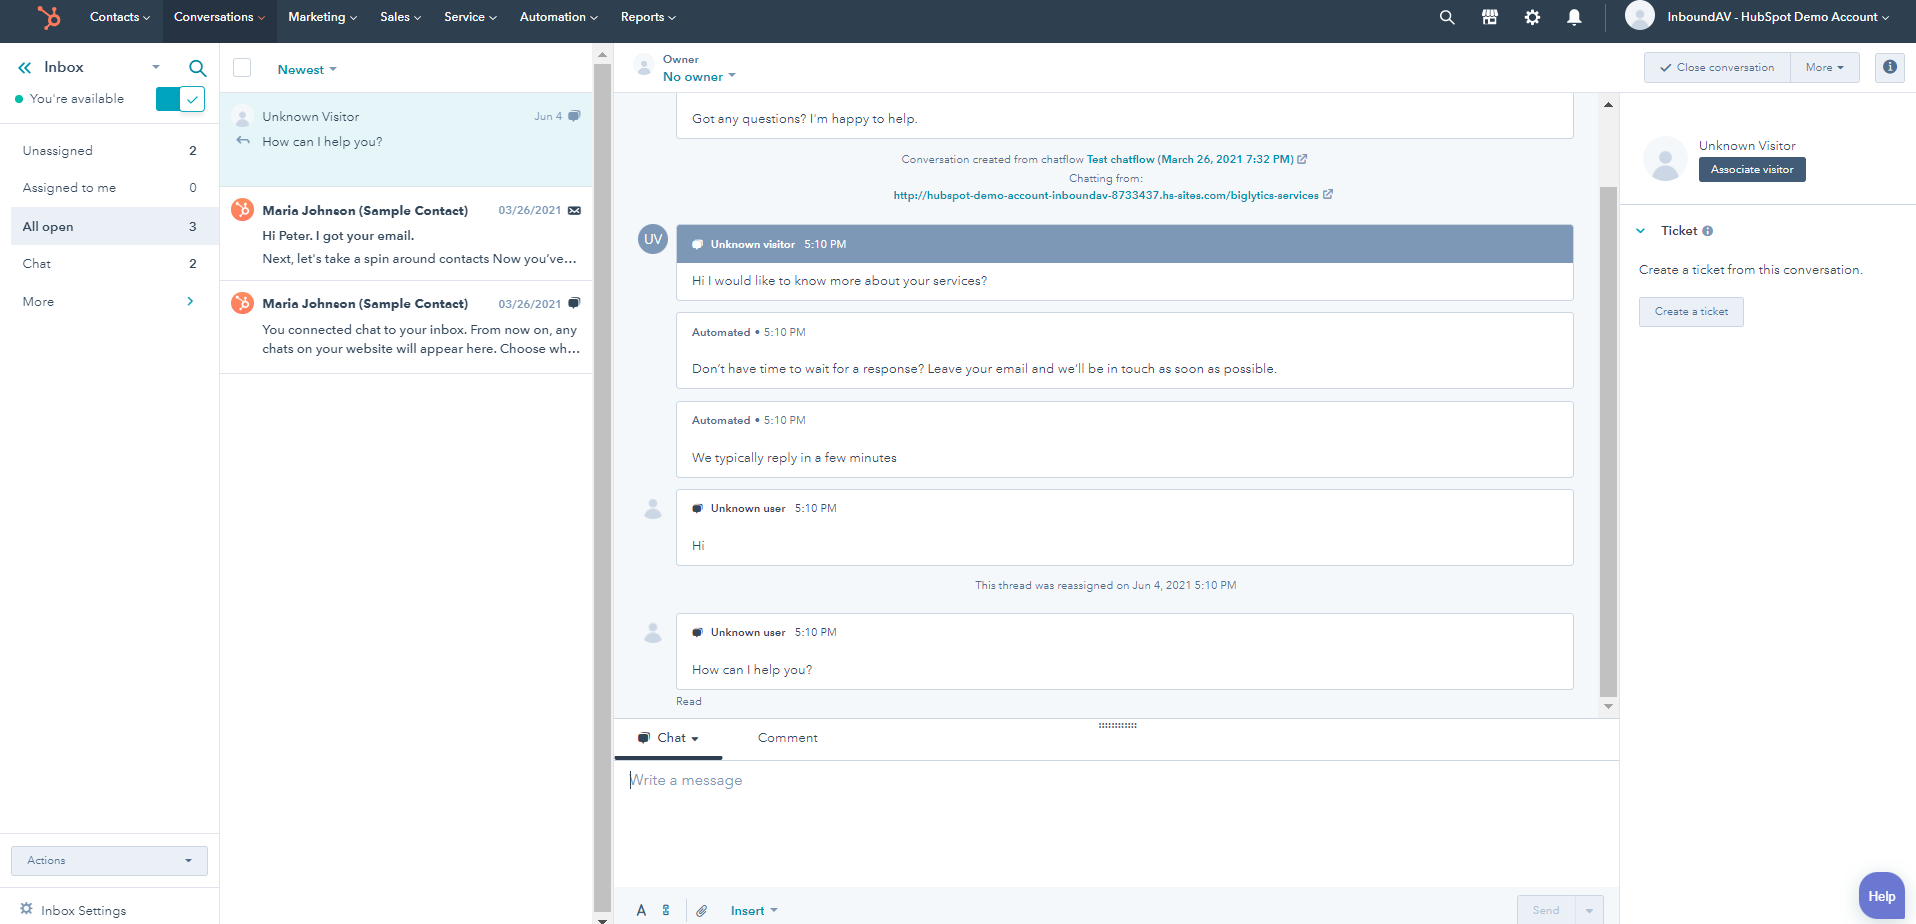Open the Marketplace storefront icon
Image resolution: width=1916 pixels, height=924 pixels.
click(1490, 17)
